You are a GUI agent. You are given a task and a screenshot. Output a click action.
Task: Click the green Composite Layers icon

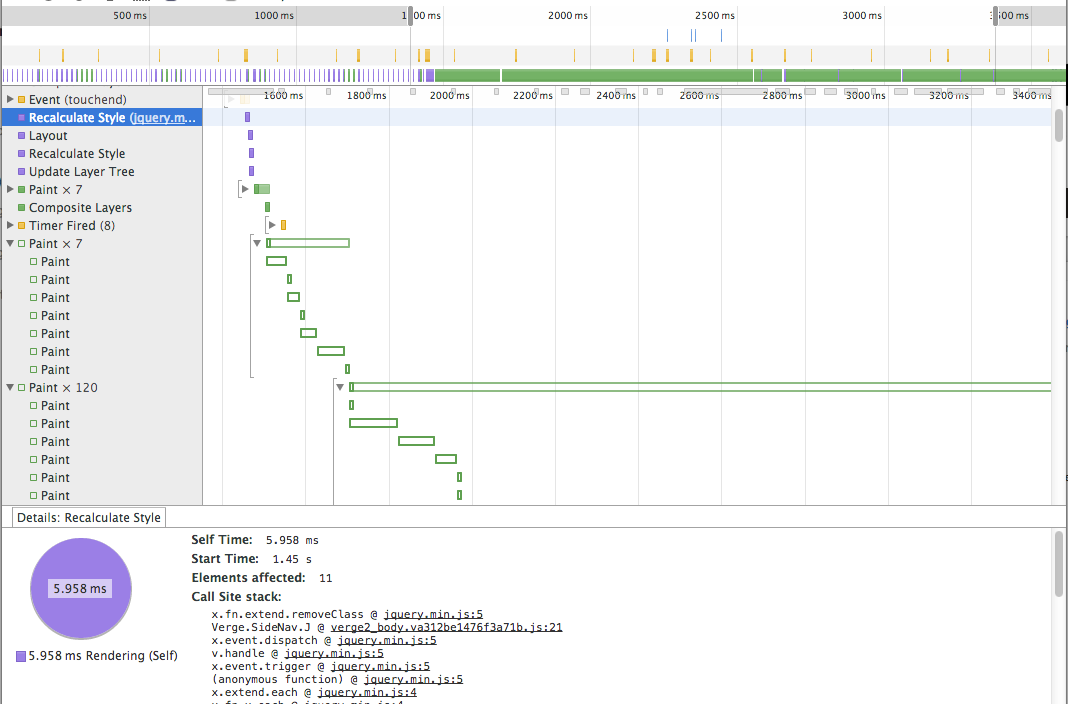[21, 208]
